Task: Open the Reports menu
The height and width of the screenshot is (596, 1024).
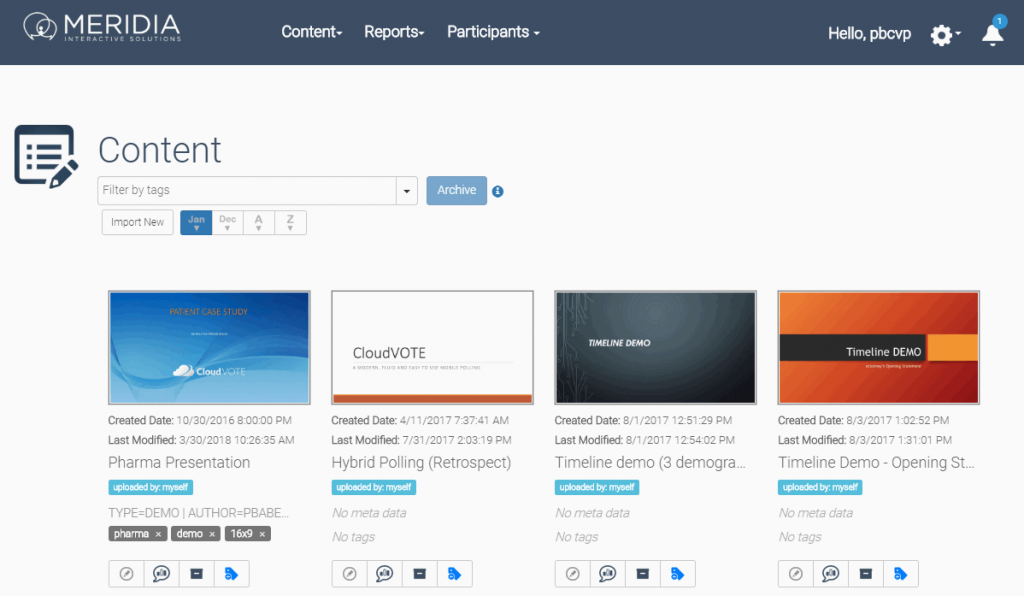Action: (394, 32)
